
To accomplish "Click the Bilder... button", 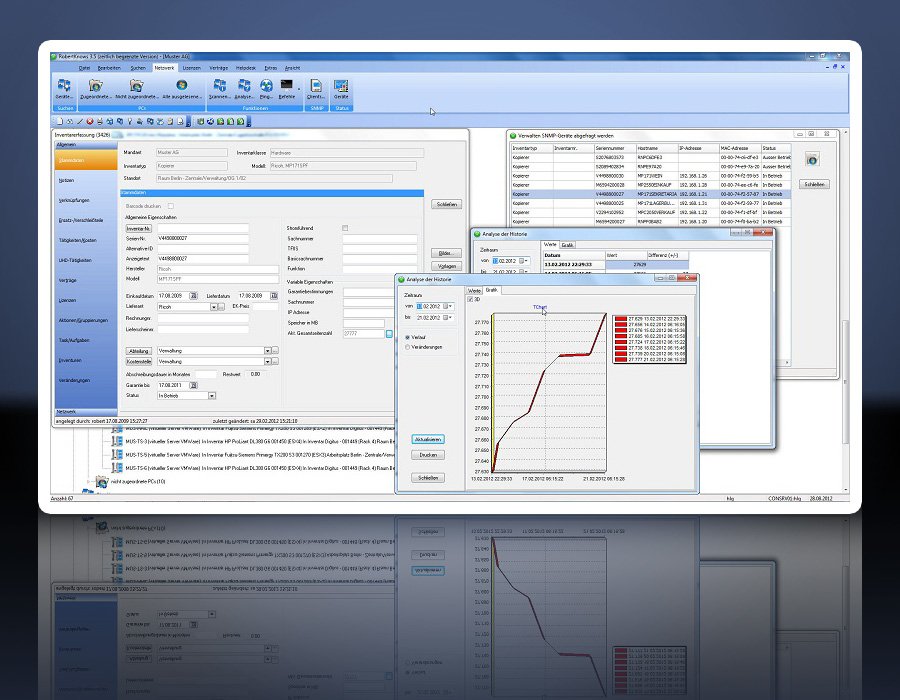I will click(x=446, y=253).
